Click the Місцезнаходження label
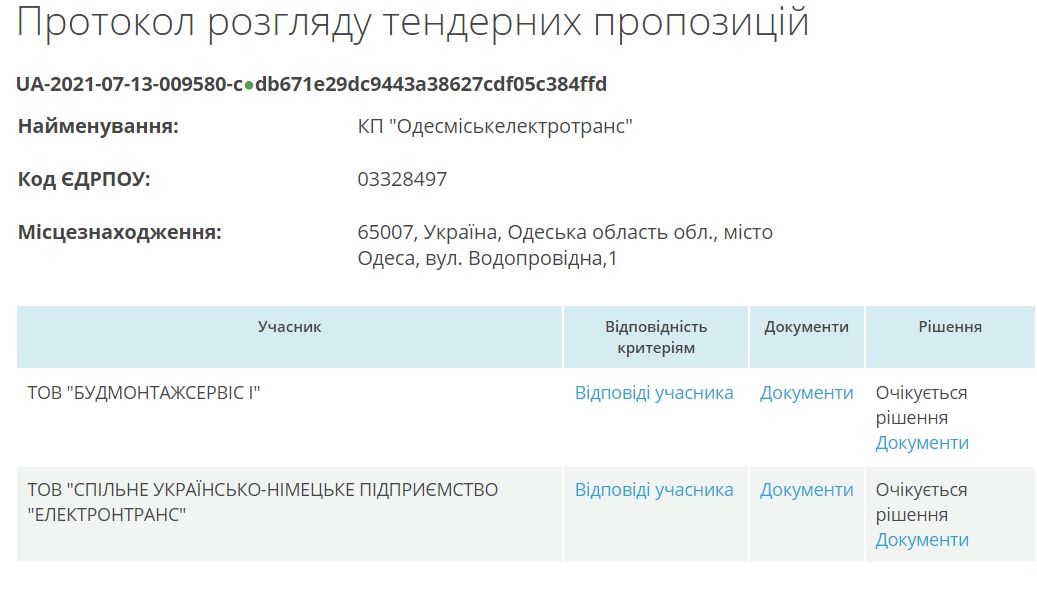 pos(120,232)
